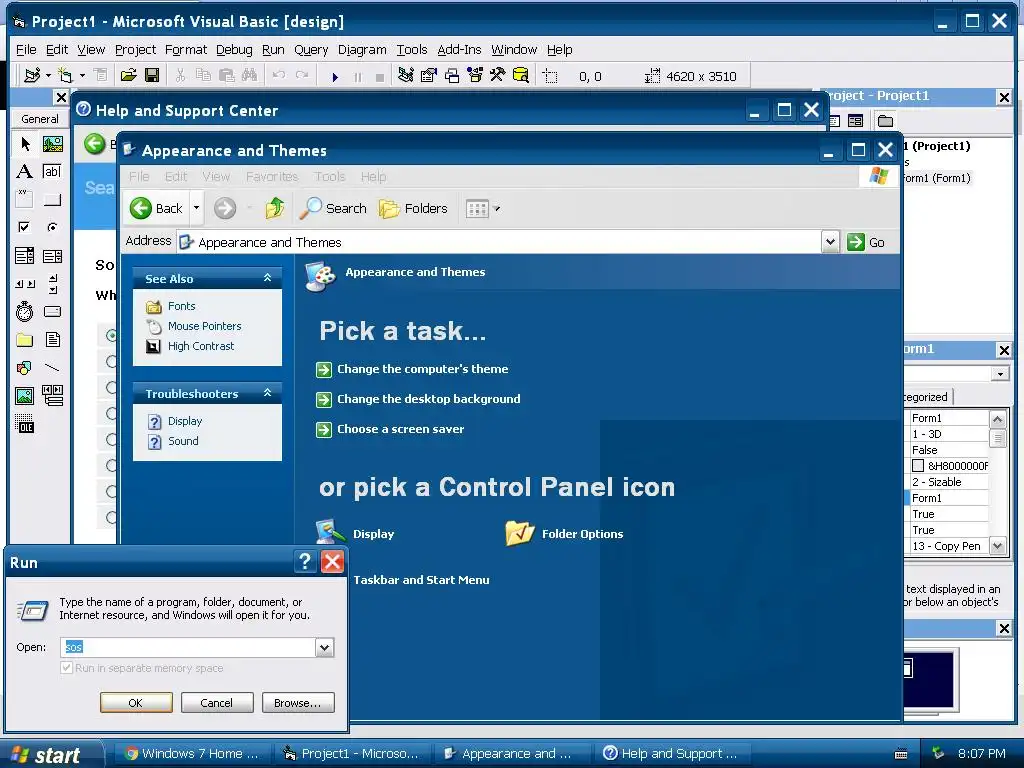1024x768 pixels.
Task: Click the Save Project toolbar icon
Action: pos(152,76)
